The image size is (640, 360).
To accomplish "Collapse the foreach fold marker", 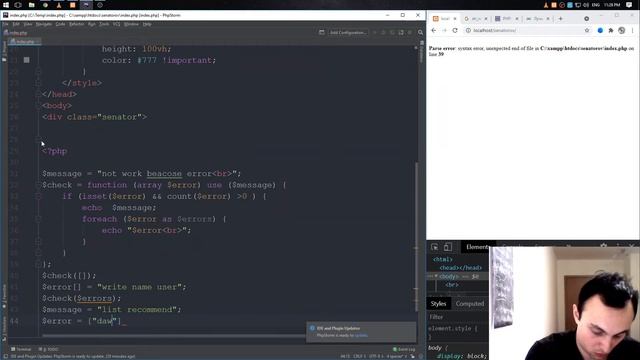I will click(x=38, y=219).
